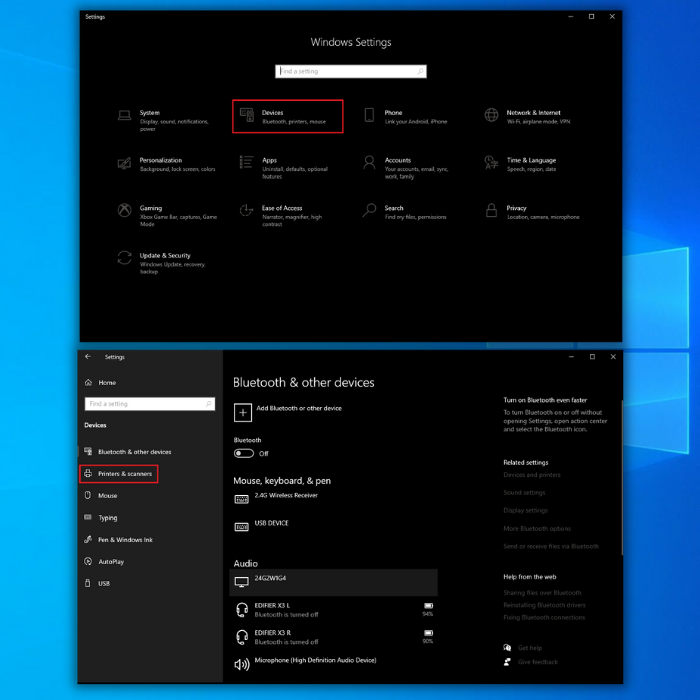Click the search magnifier in sidebar search box
The height and width of the screenshot is (700, 700).
tap(208, 404)
